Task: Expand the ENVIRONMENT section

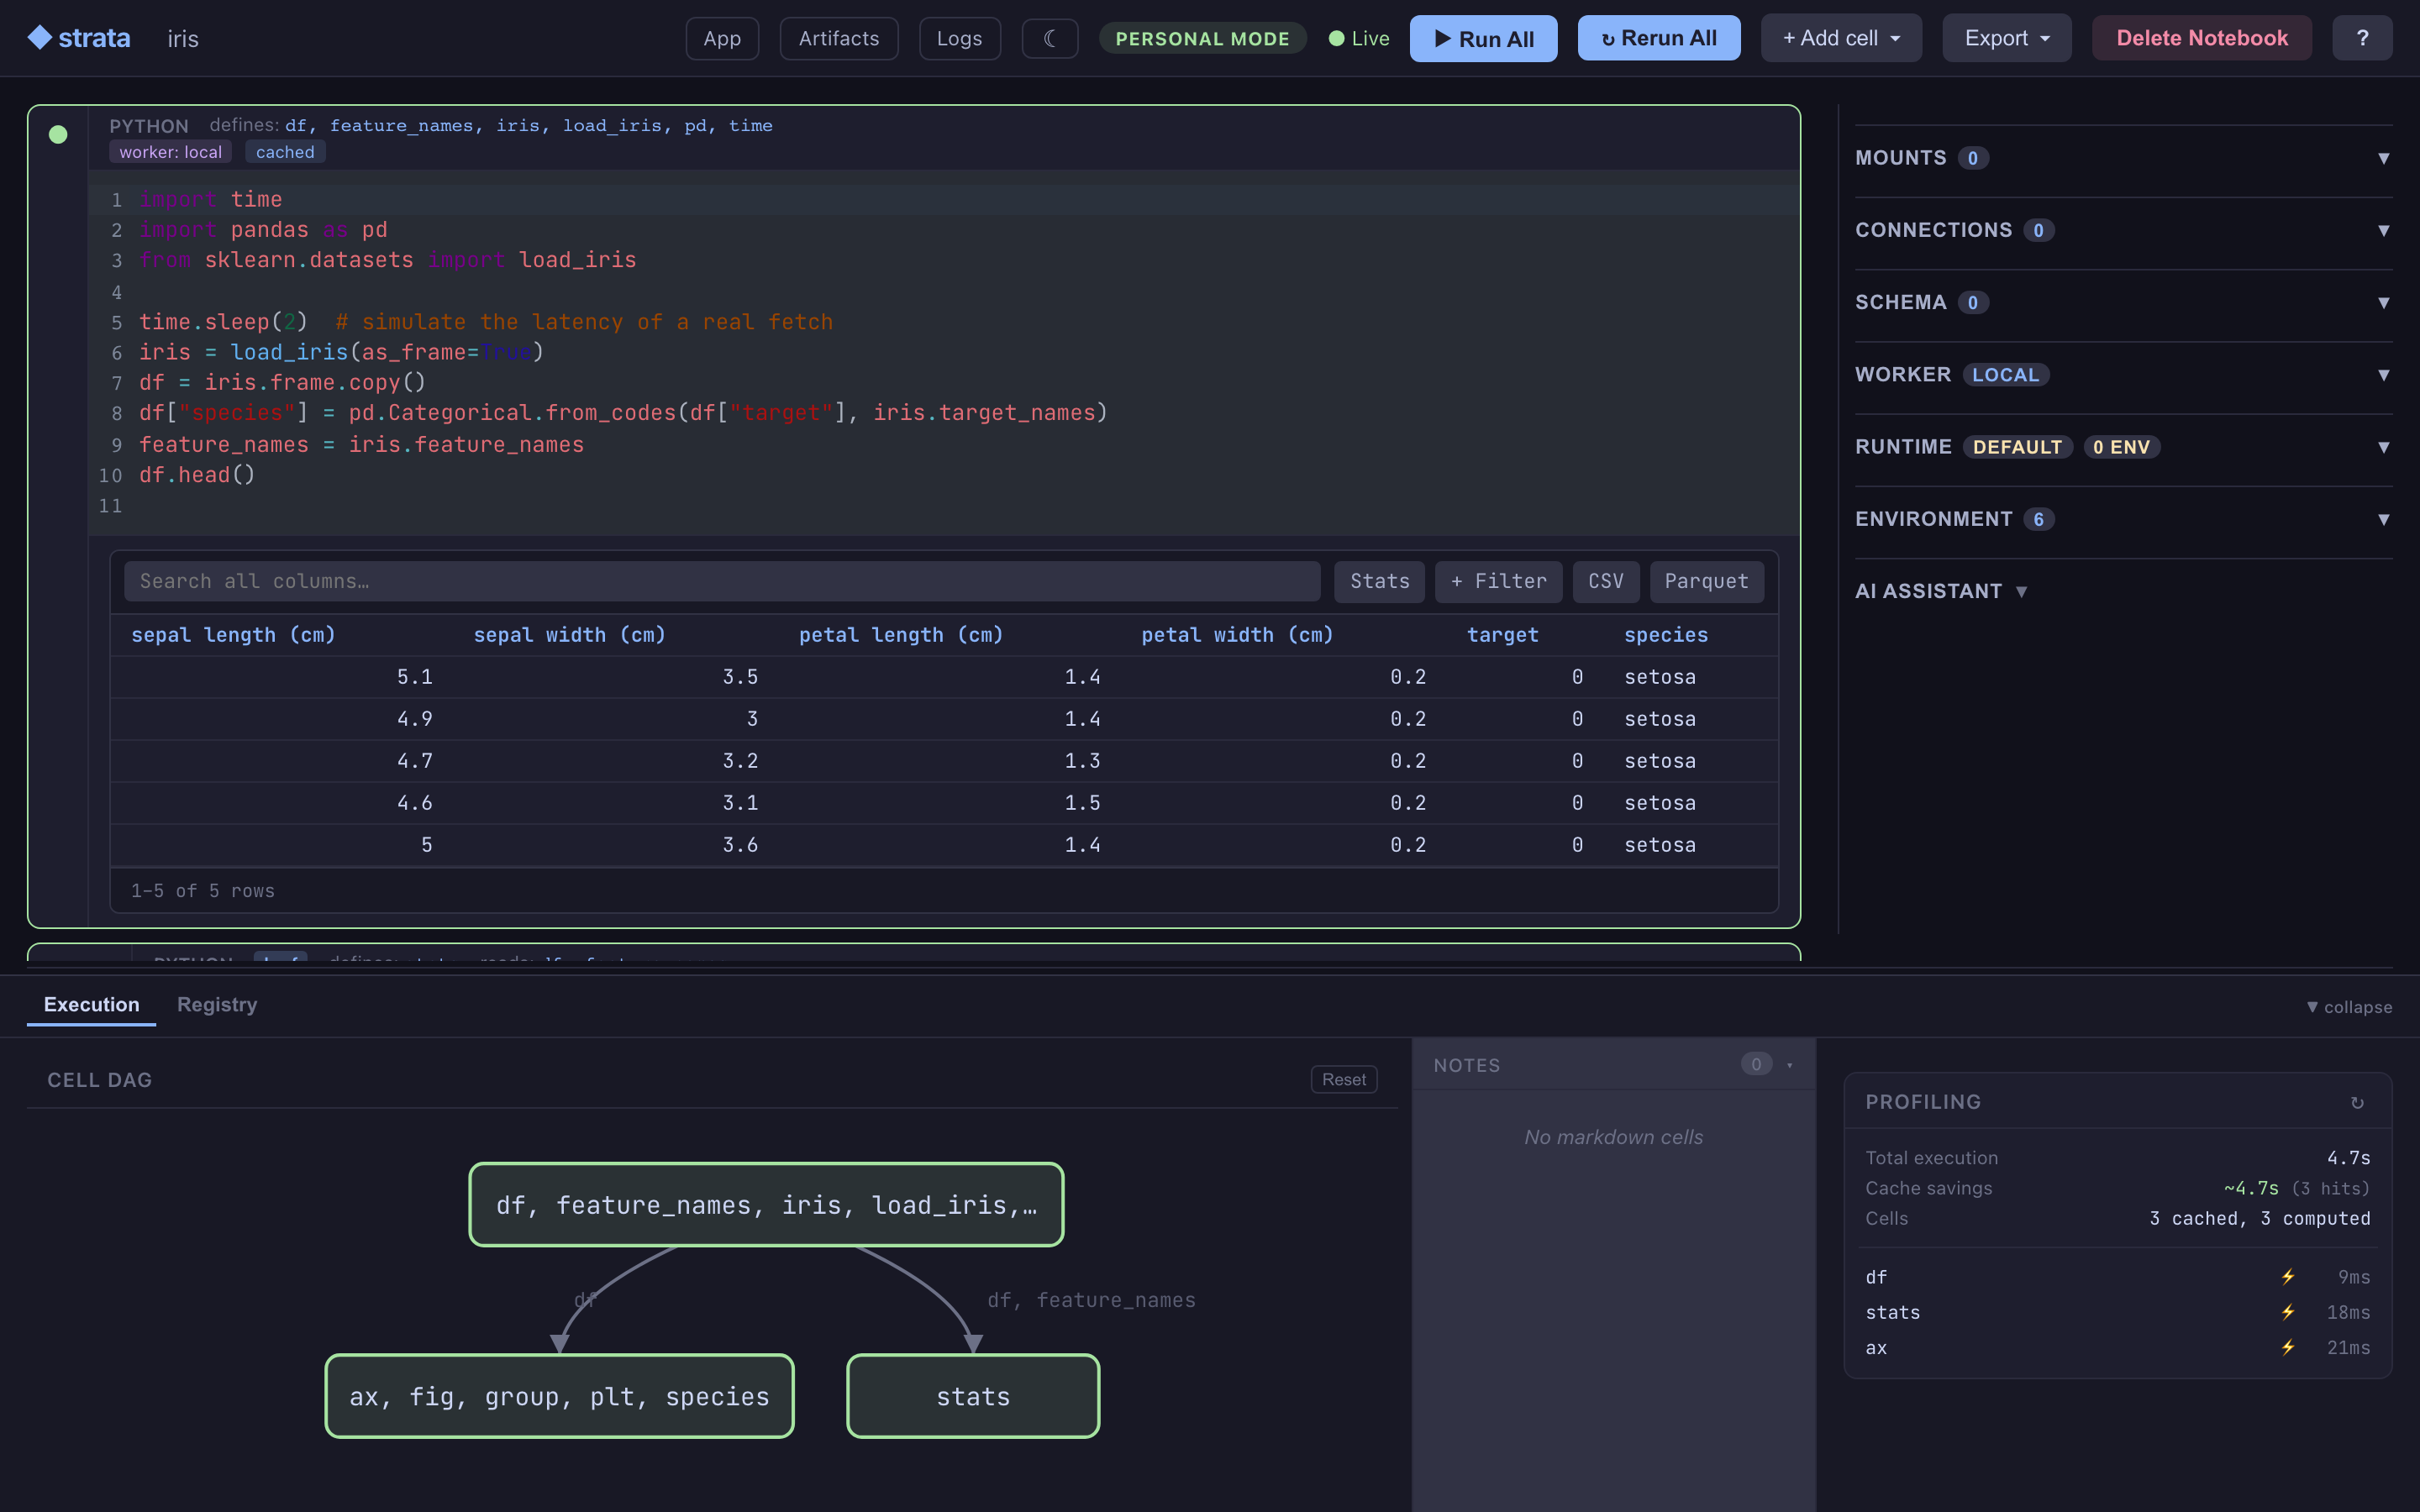Action: pyautogui.click(x=2123, y=518)
